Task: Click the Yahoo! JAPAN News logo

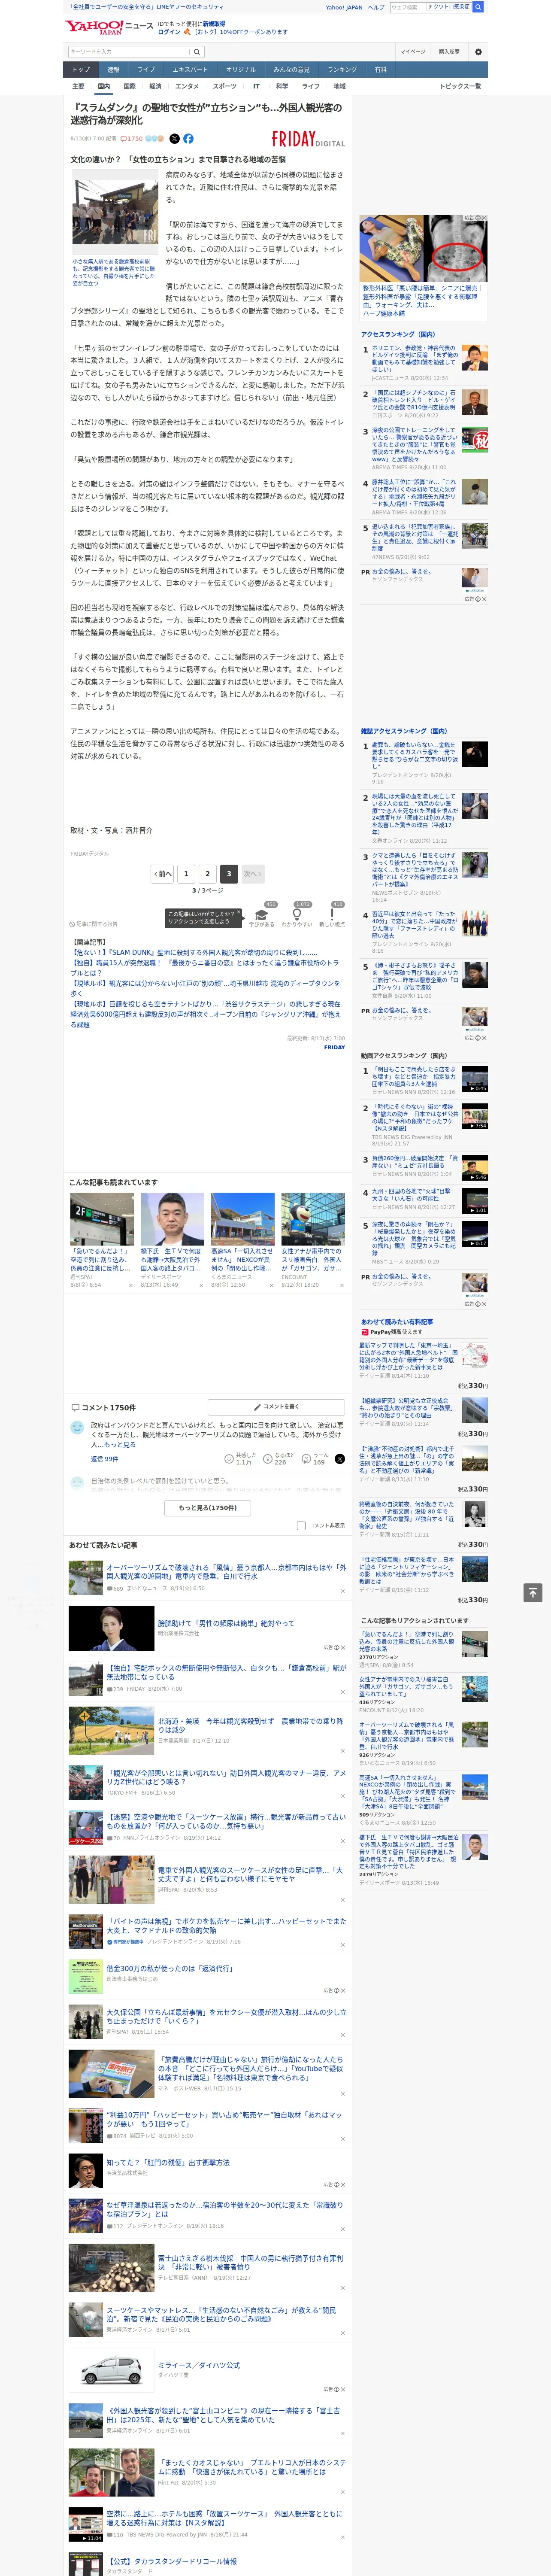Action: [110, 27]
